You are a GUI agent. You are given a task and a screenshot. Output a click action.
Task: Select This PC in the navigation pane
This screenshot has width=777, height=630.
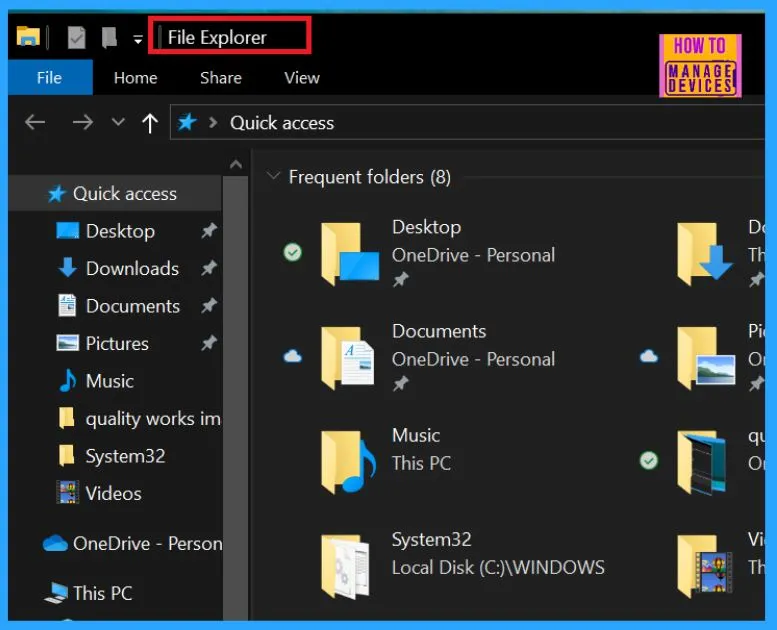click(x=103, y=593)
